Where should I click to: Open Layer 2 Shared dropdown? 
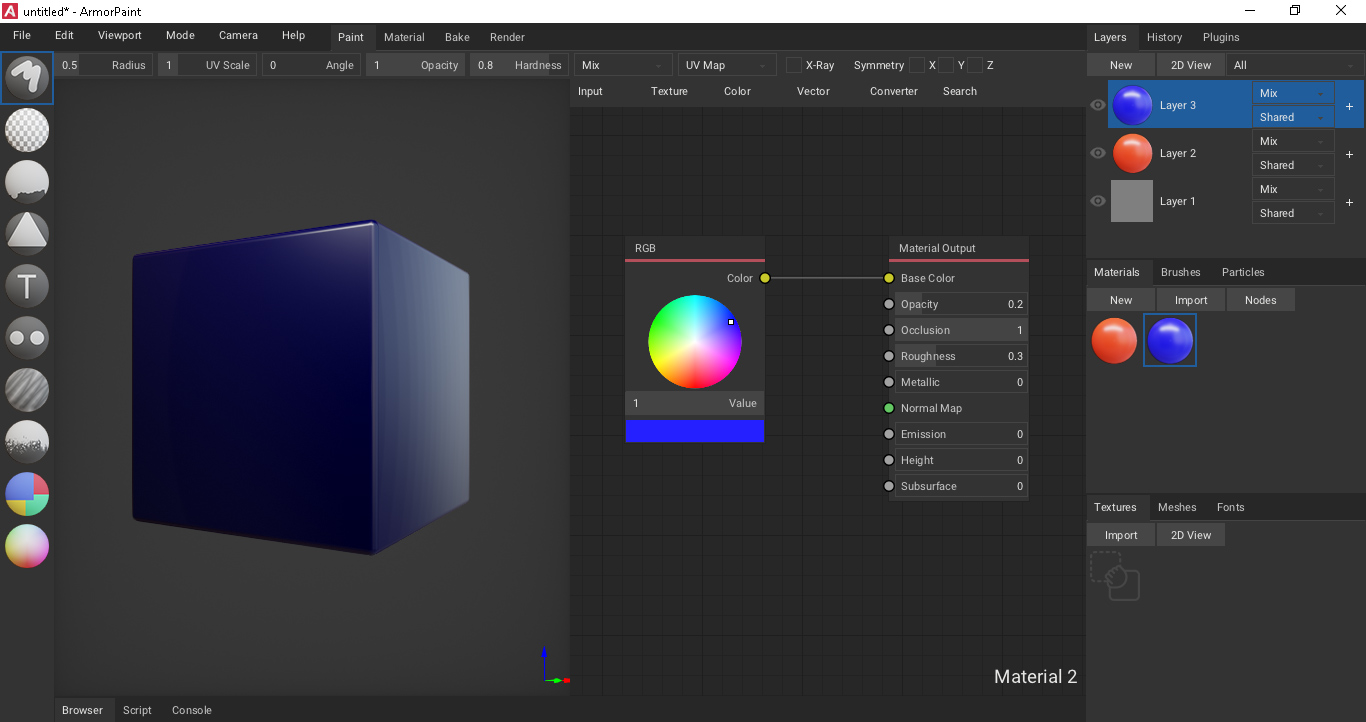[1293, 165]
